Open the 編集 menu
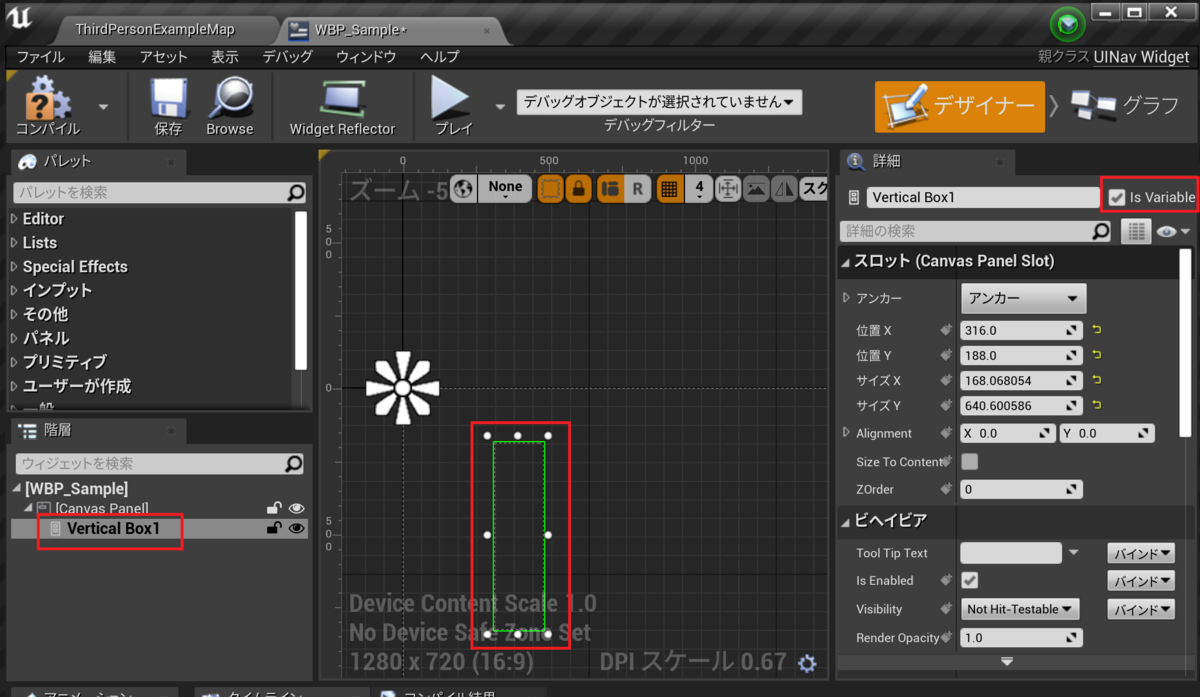 102,57
